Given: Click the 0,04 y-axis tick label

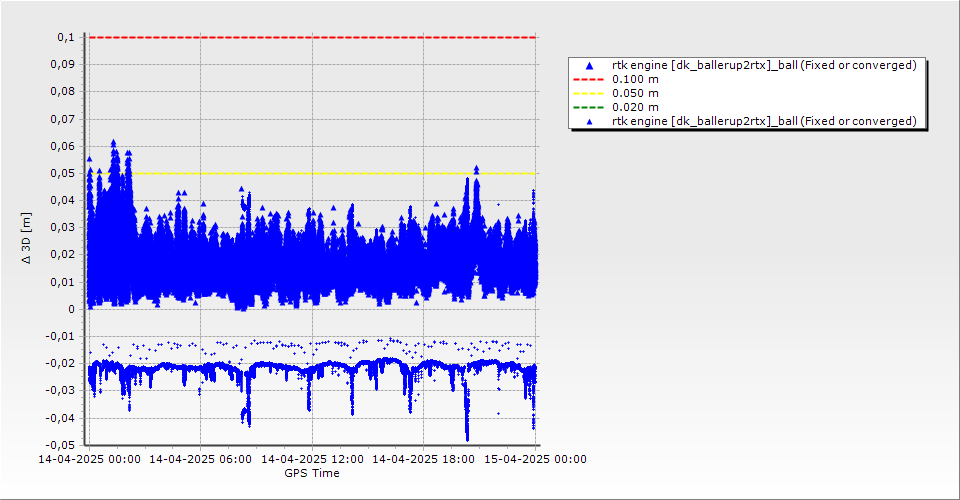Looking at the screenshot, I should (63, 200).
